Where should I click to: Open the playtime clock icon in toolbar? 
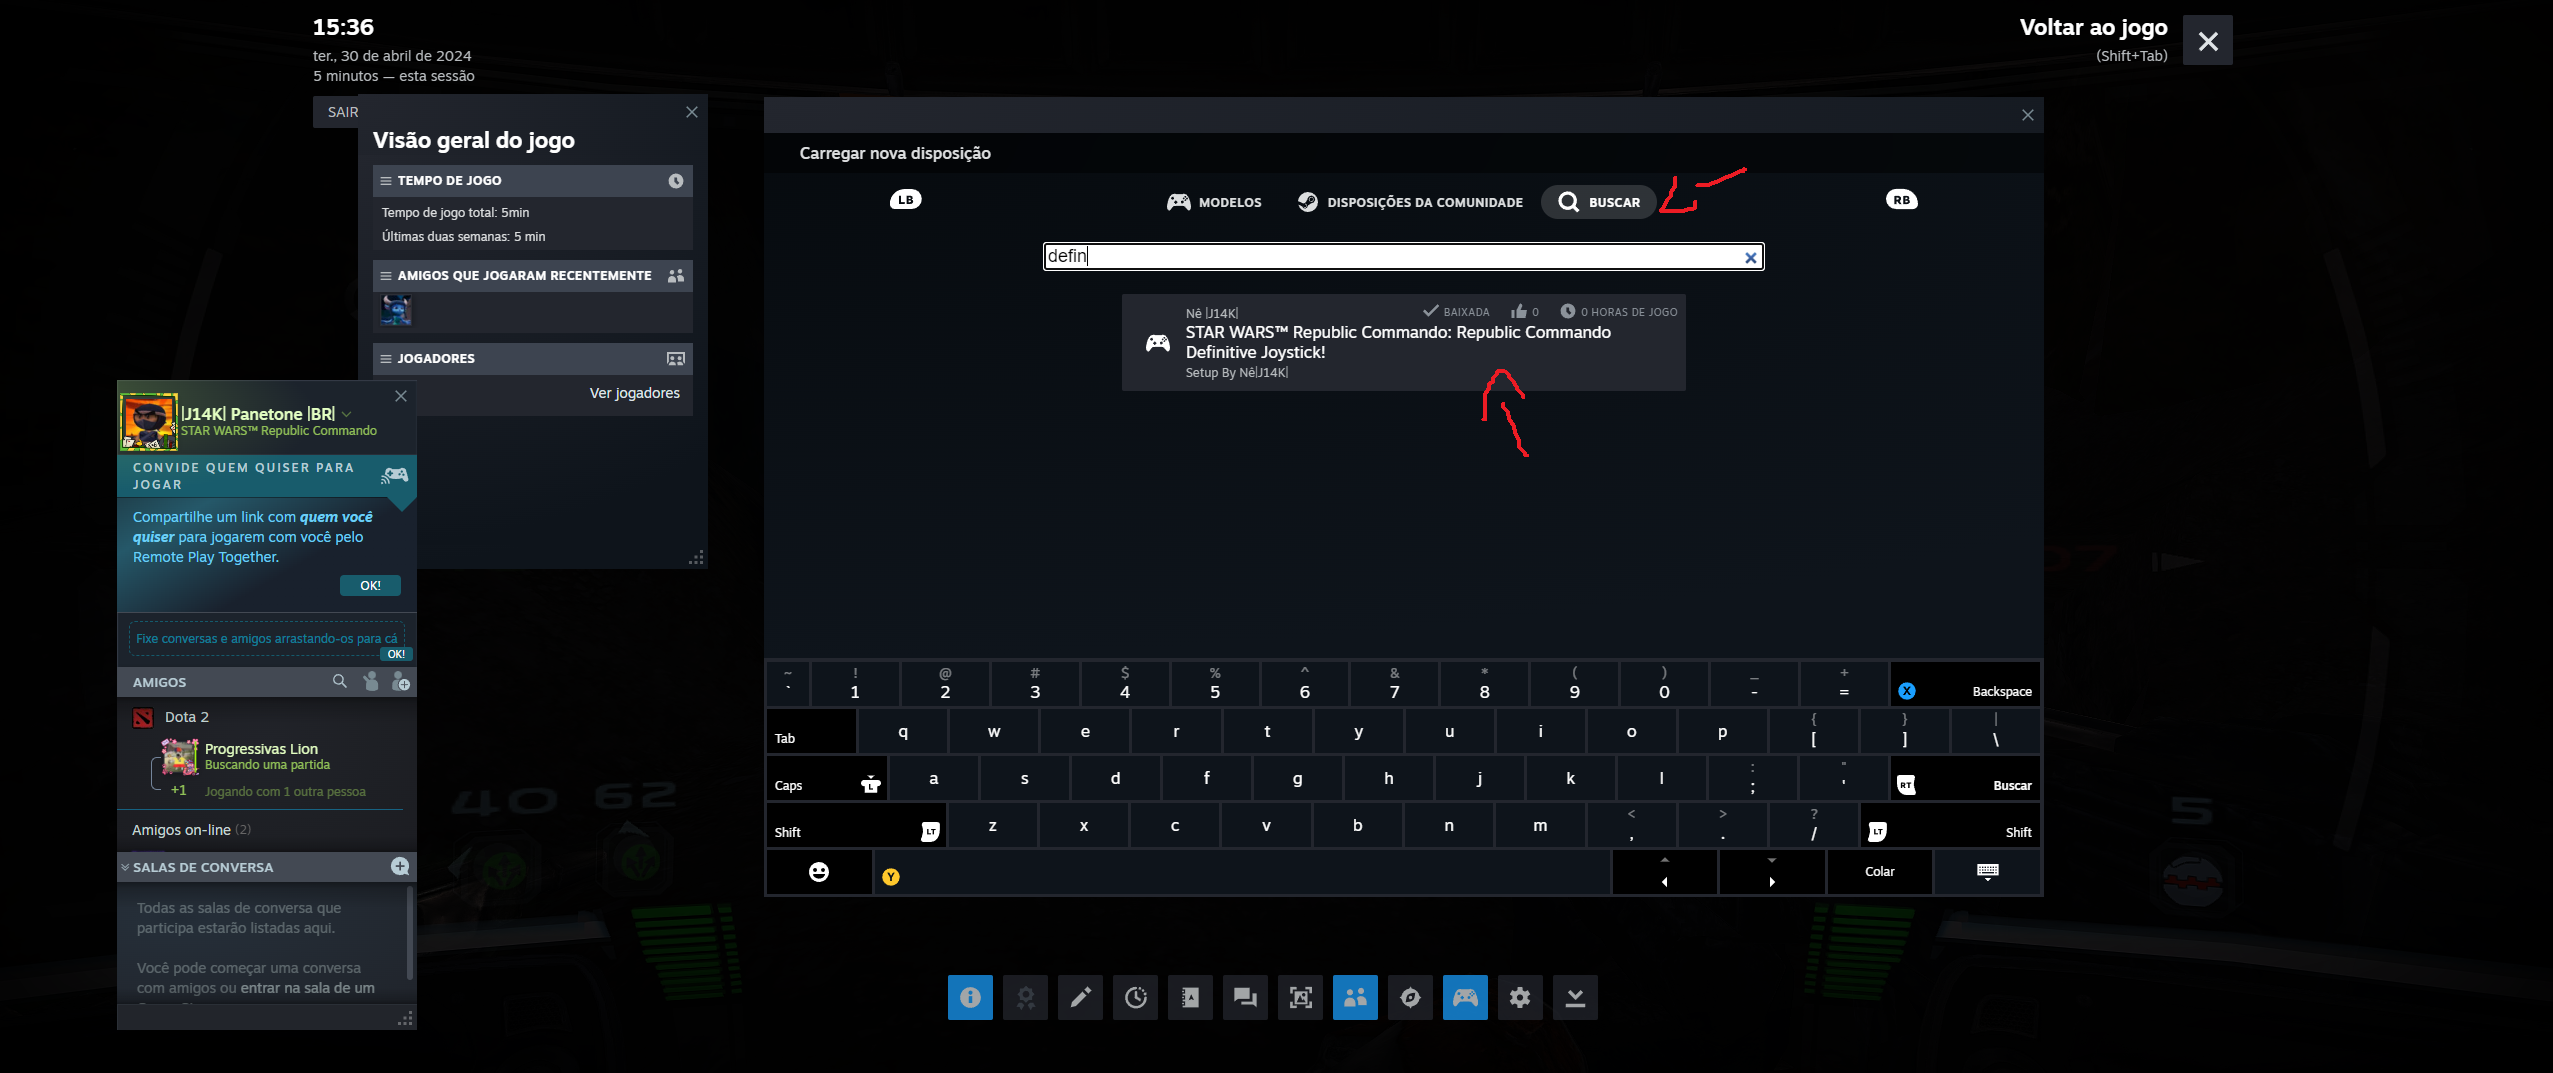tap(1135, 997)
